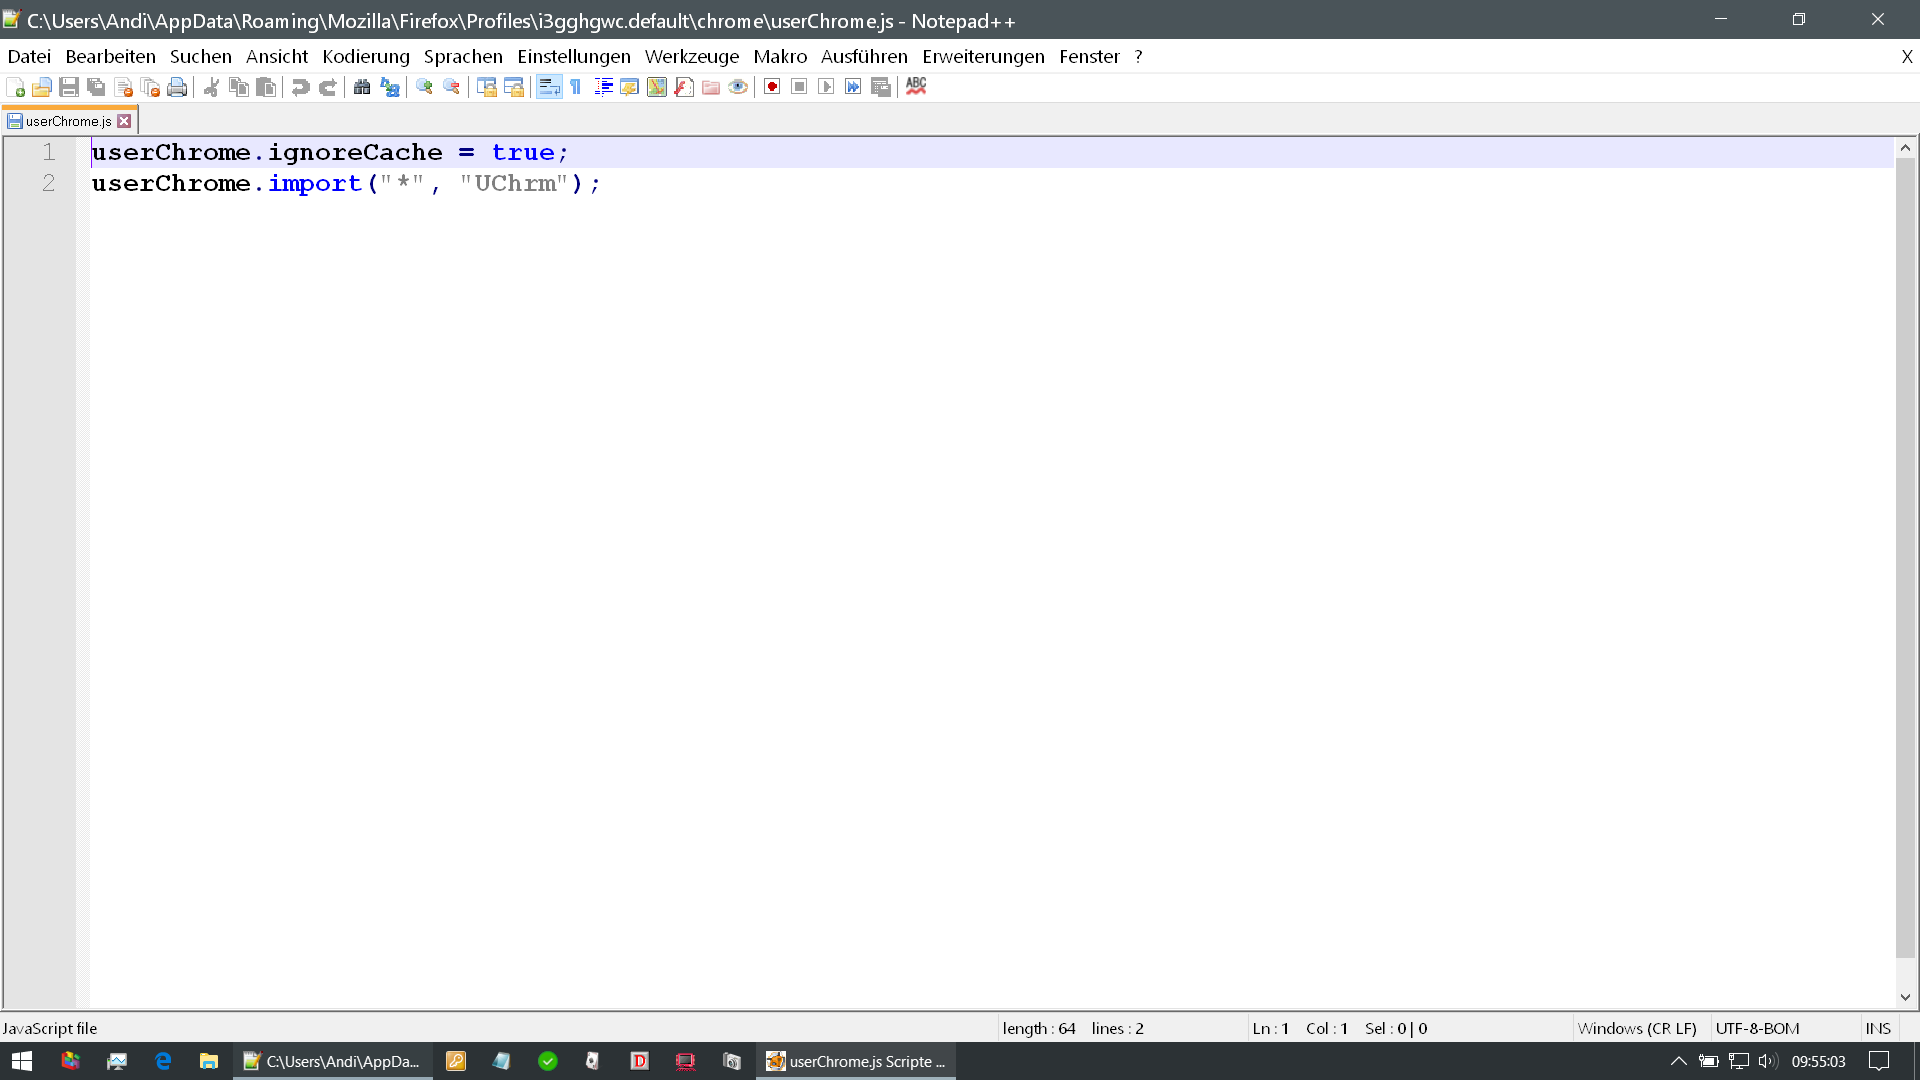Screen dimensions: 1920x1080
Task: Open the Datei menu
Action: point(29,57)
